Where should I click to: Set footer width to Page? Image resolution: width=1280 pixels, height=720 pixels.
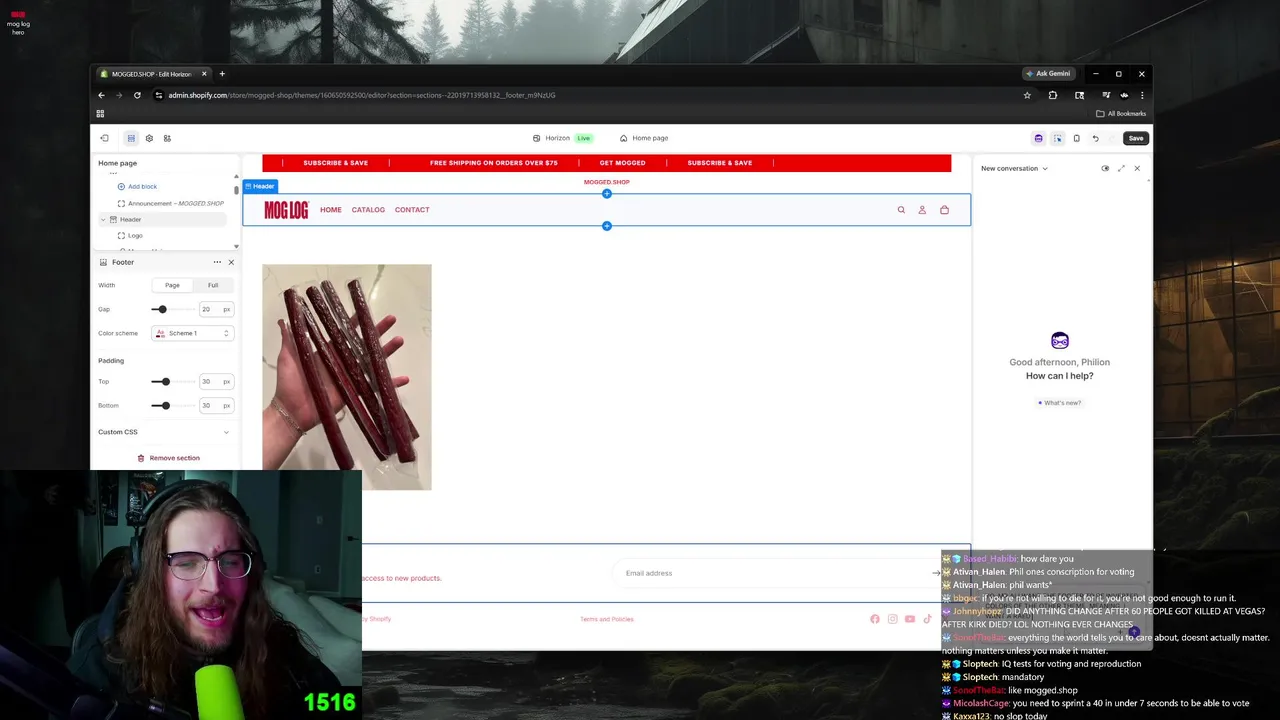point(172,285)
